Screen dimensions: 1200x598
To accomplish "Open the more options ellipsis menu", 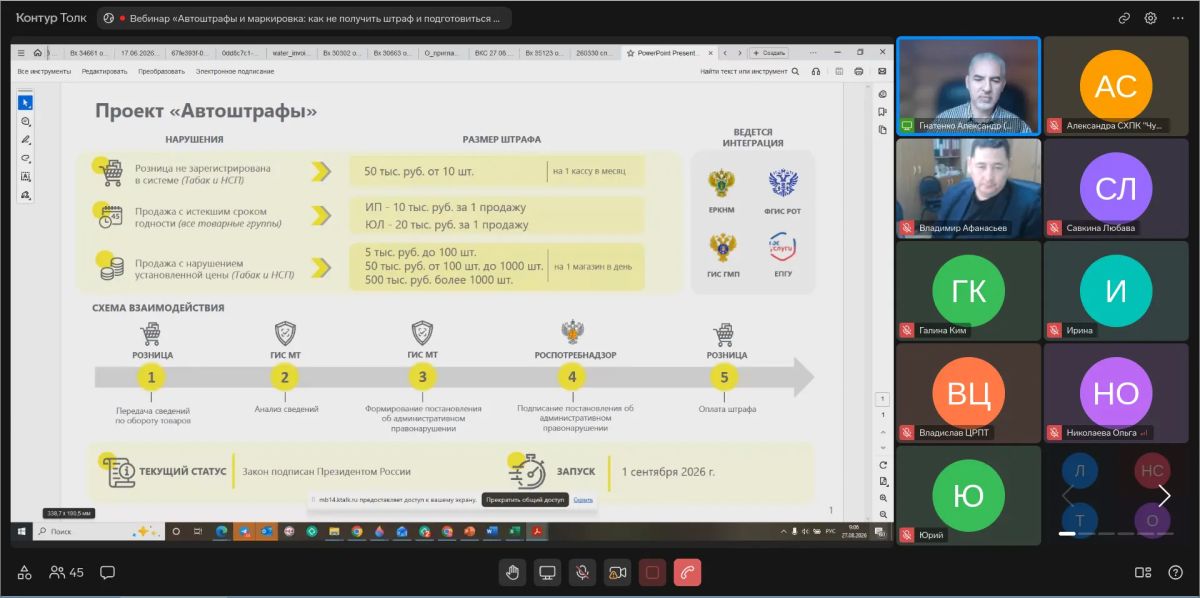I will click(x=1177, y=18).
